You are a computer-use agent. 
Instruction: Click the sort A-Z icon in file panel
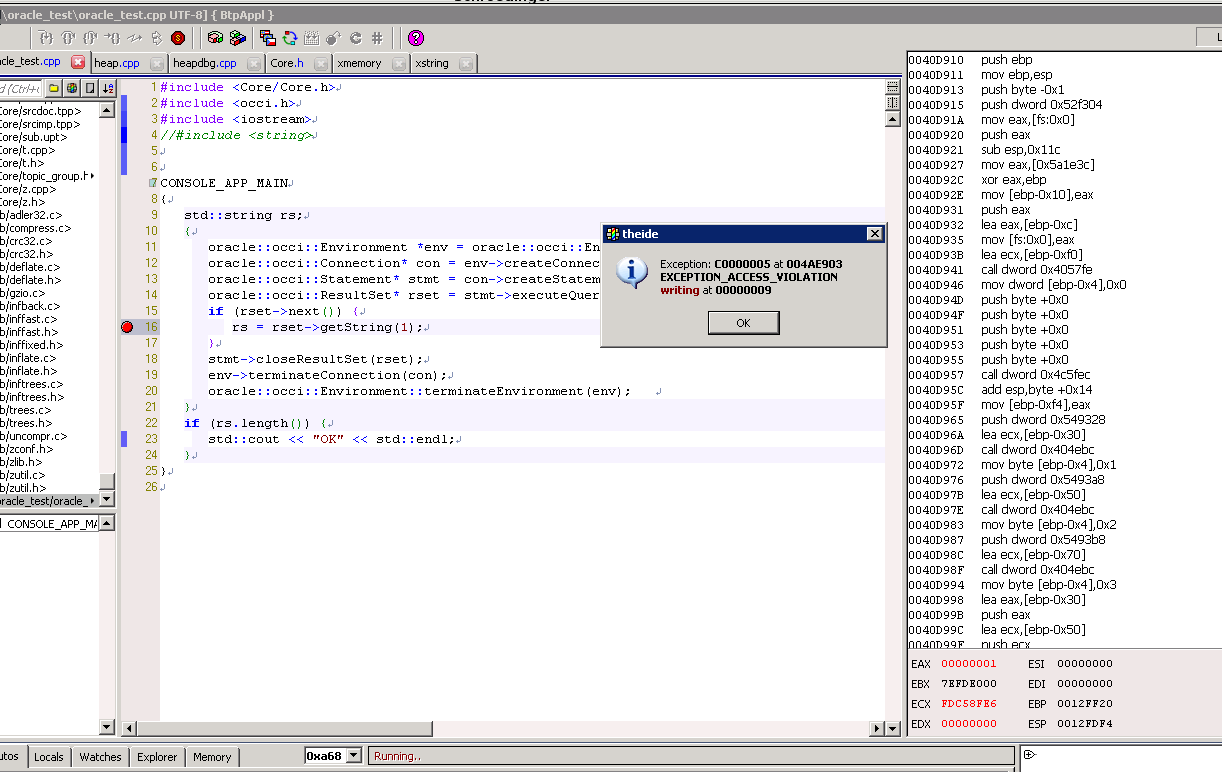point(108,88)
